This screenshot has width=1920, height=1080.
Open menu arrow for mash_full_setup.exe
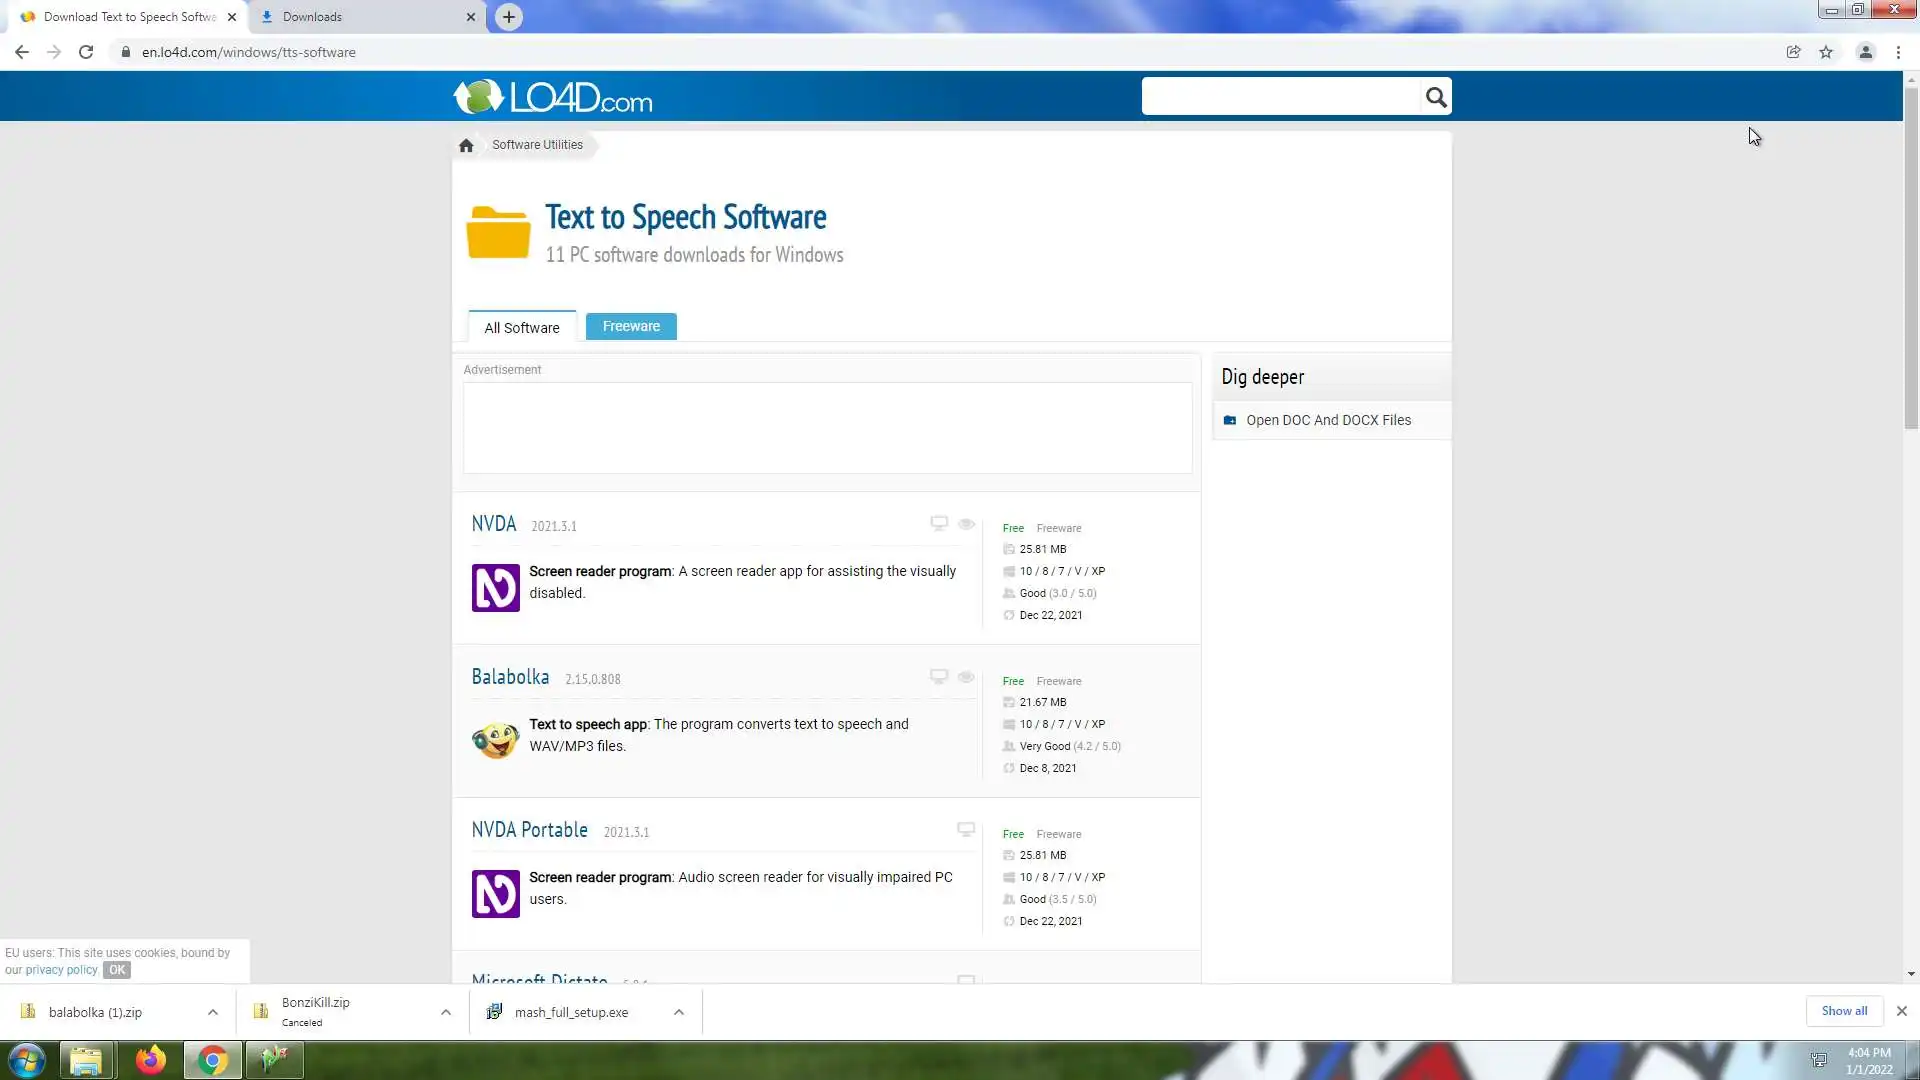678,1012
